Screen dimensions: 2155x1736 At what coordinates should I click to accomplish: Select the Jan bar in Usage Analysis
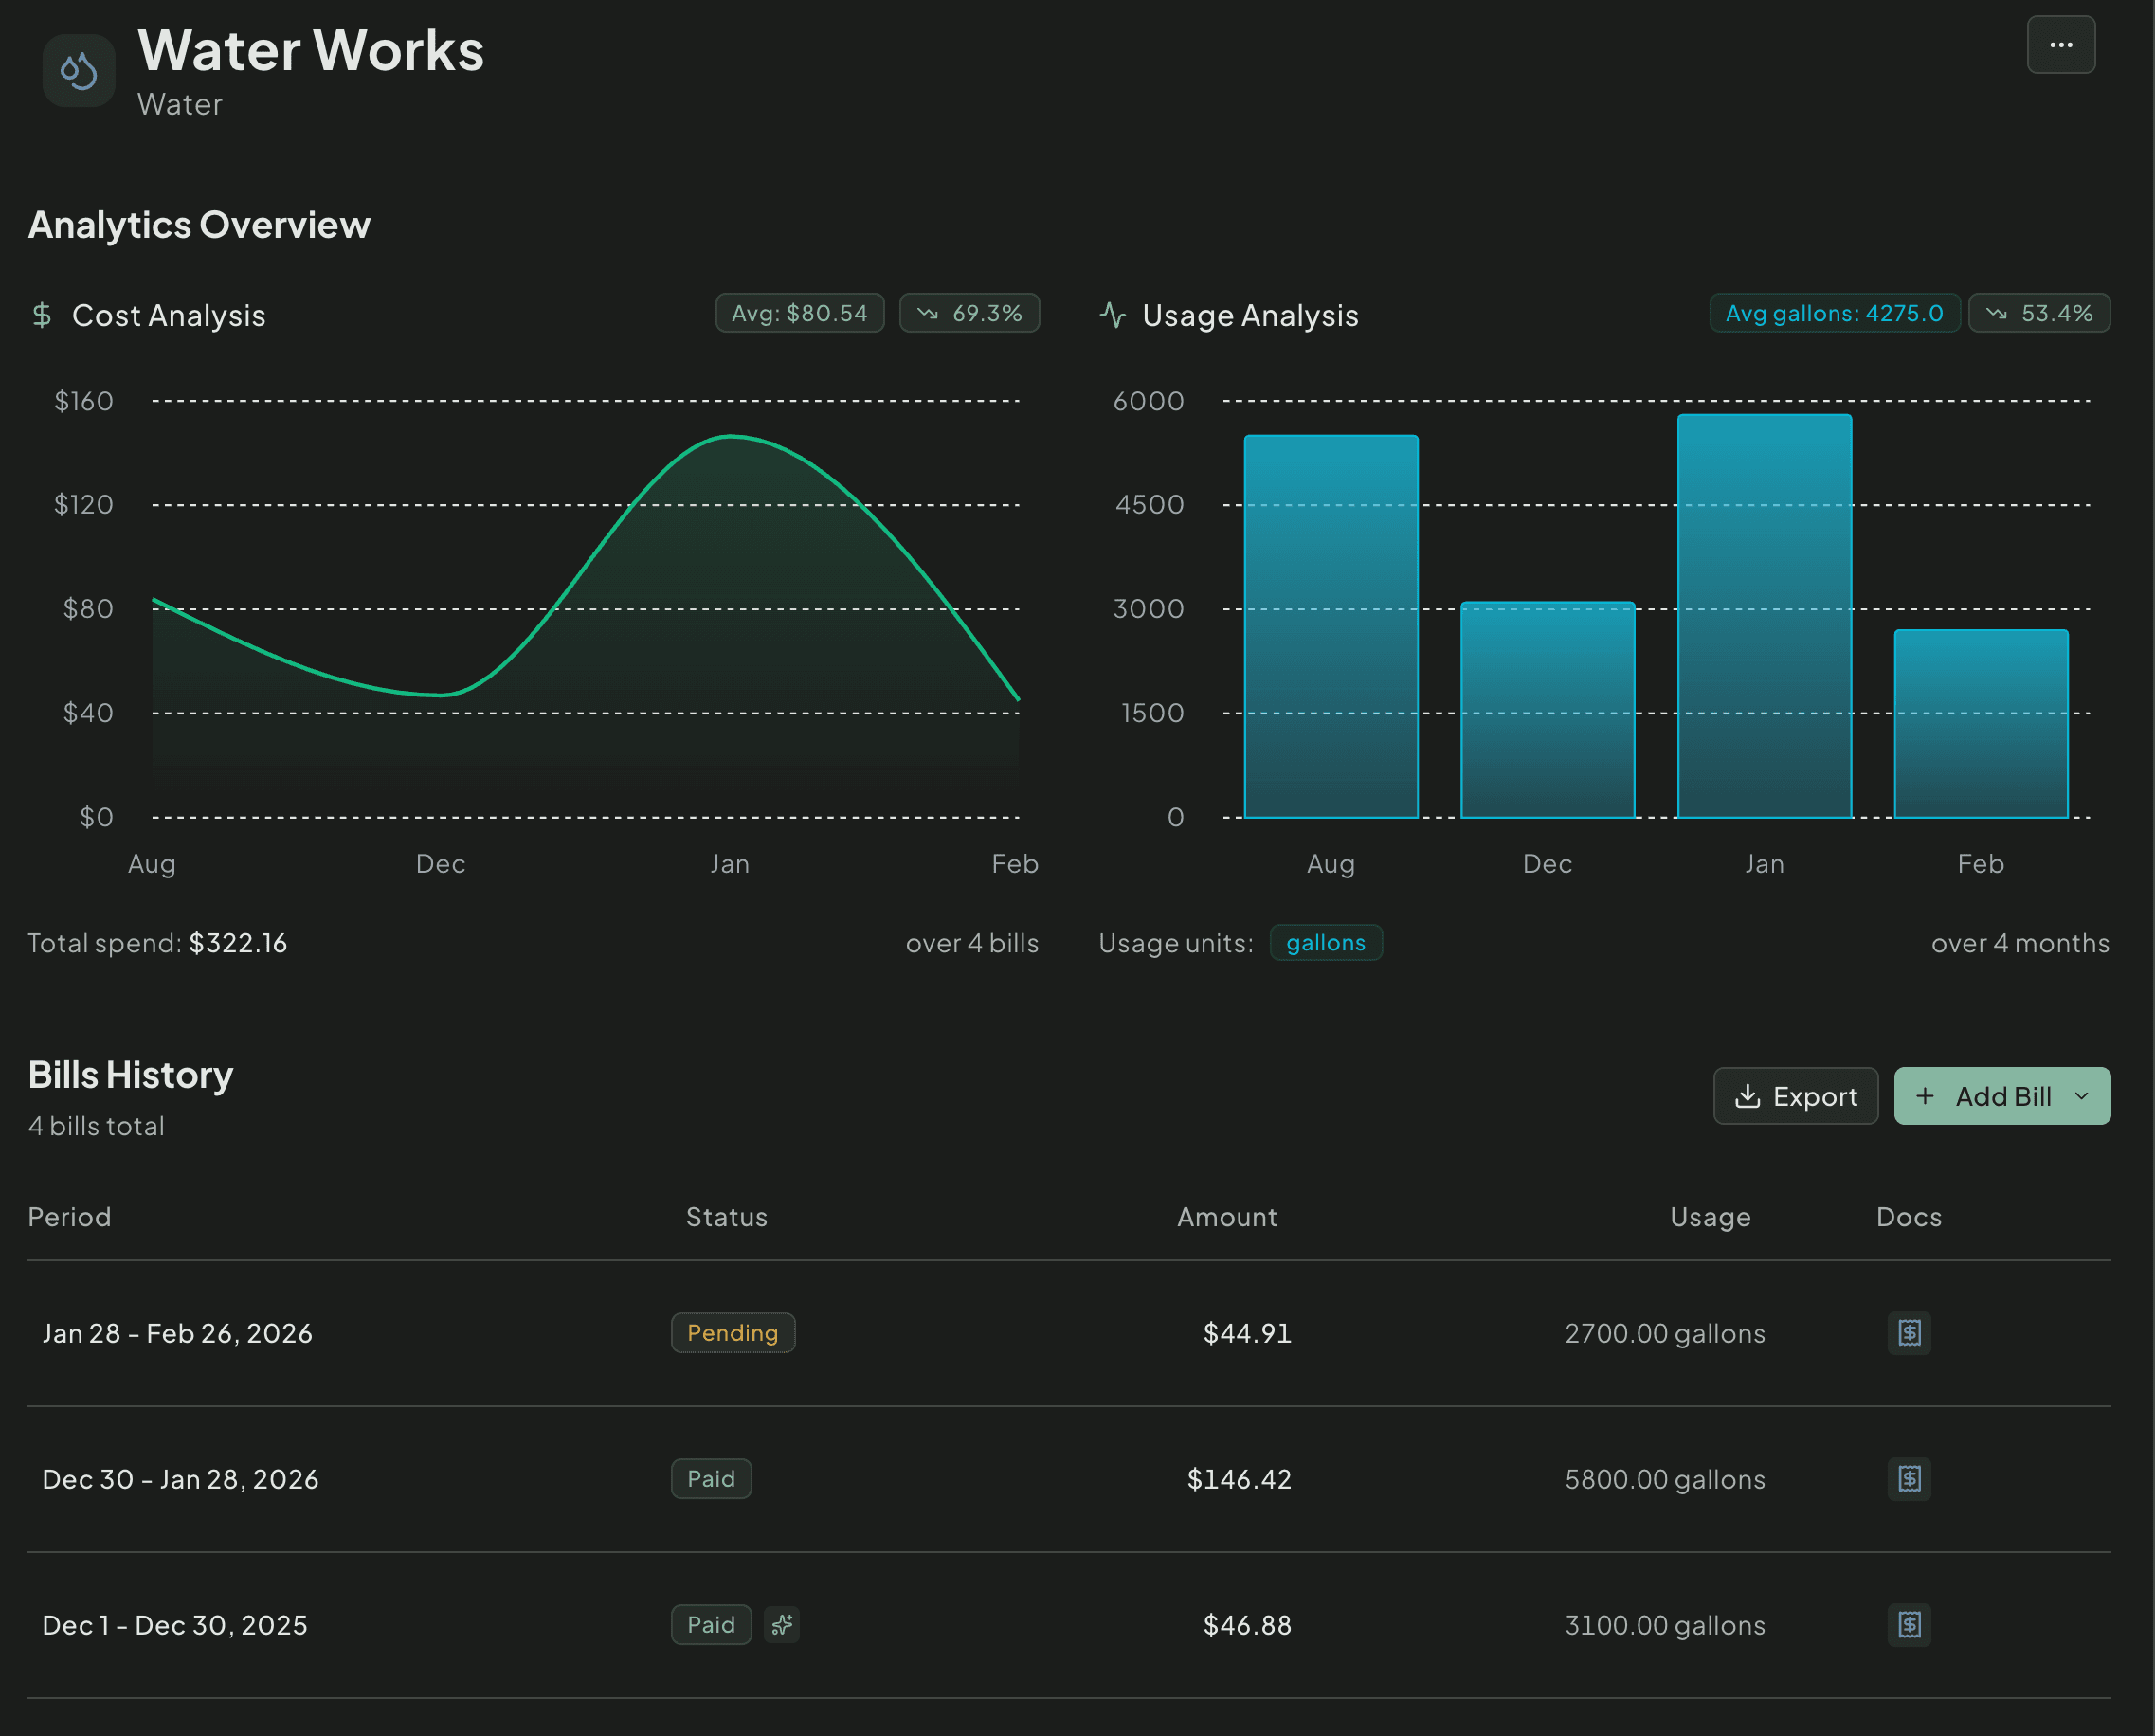pos(1764,615)
